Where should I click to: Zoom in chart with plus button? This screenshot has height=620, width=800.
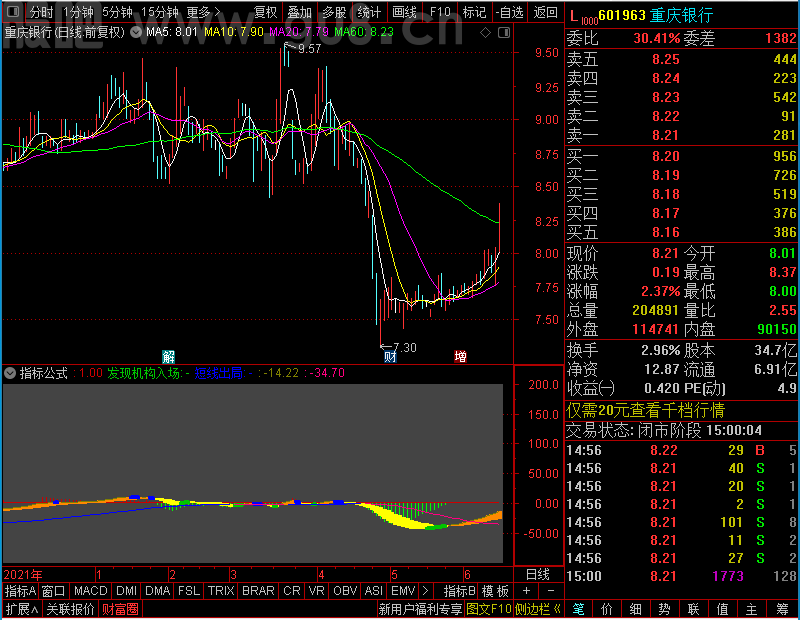point(526,591)
